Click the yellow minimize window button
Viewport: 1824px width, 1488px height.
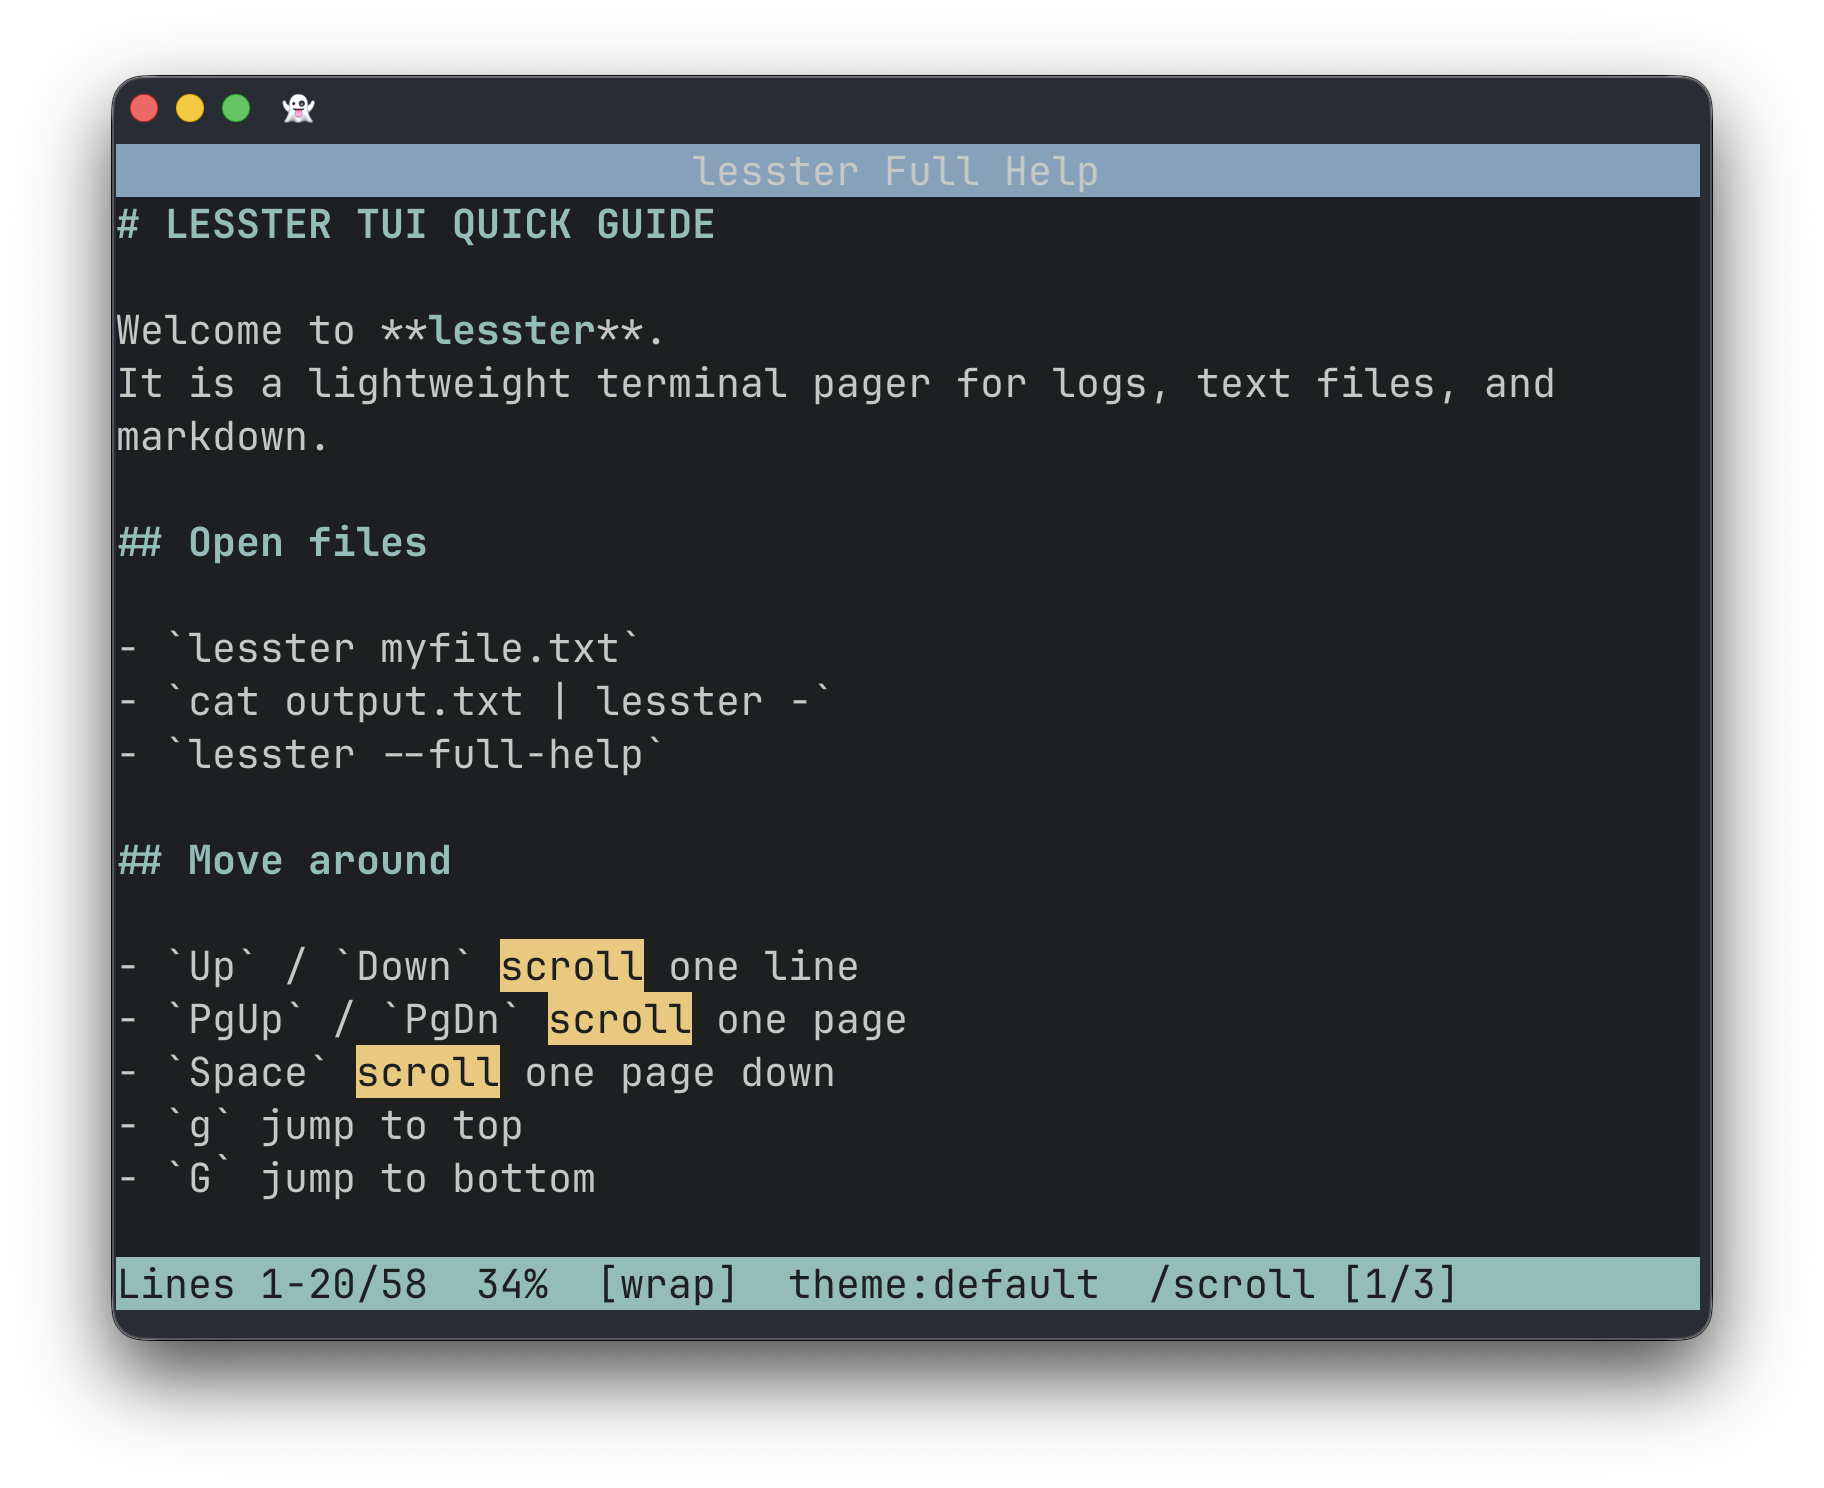coord(190,108)
